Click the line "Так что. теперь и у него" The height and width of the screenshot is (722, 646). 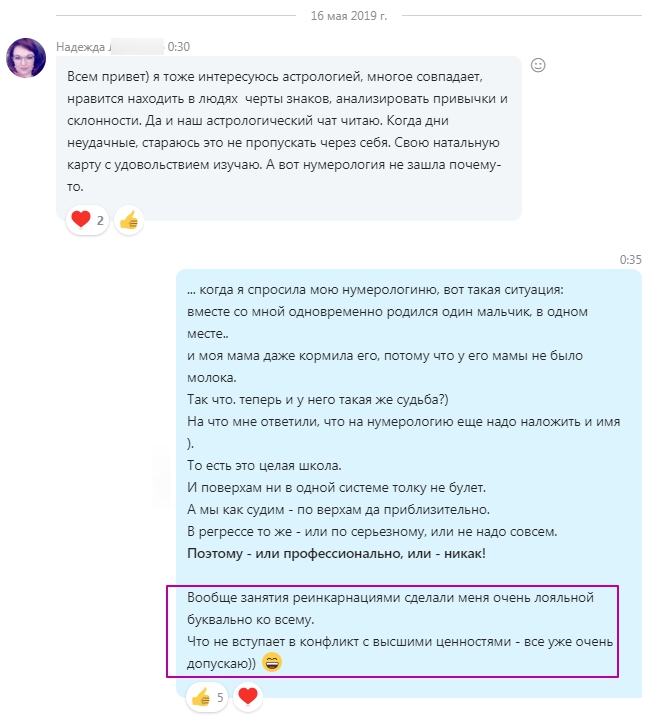pyautogui.click(x=318, y=399)
